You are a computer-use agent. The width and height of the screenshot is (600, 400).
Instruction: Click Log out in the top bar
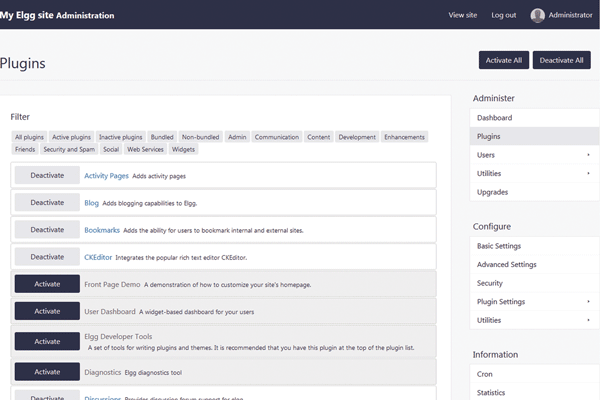coord(504,15)
